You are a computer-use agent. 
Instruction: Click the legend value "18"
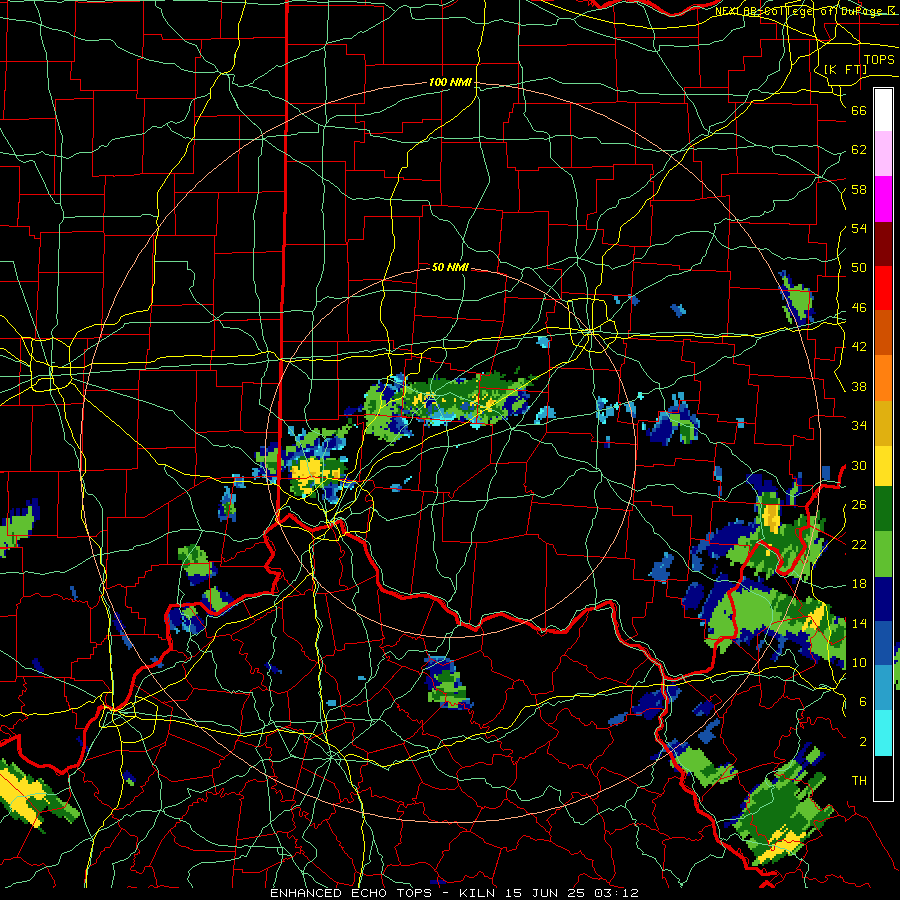859,584
